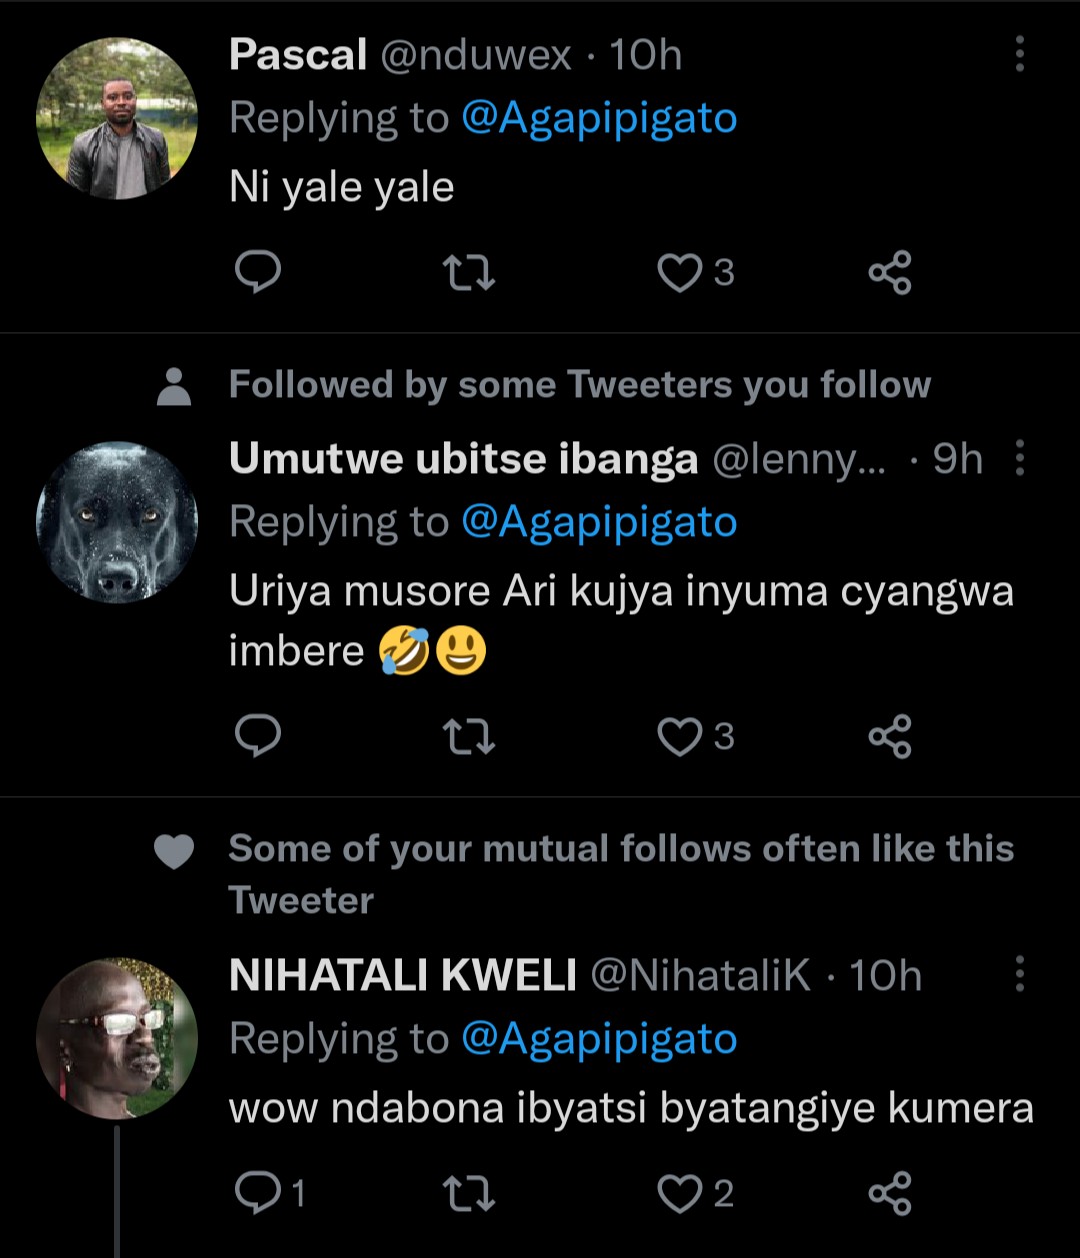Open more options for Umutwe ubitse ibanga's tweet
Image resolution: width=1080 pixels, height=1258 pixels.
[x=1019, y=458]
